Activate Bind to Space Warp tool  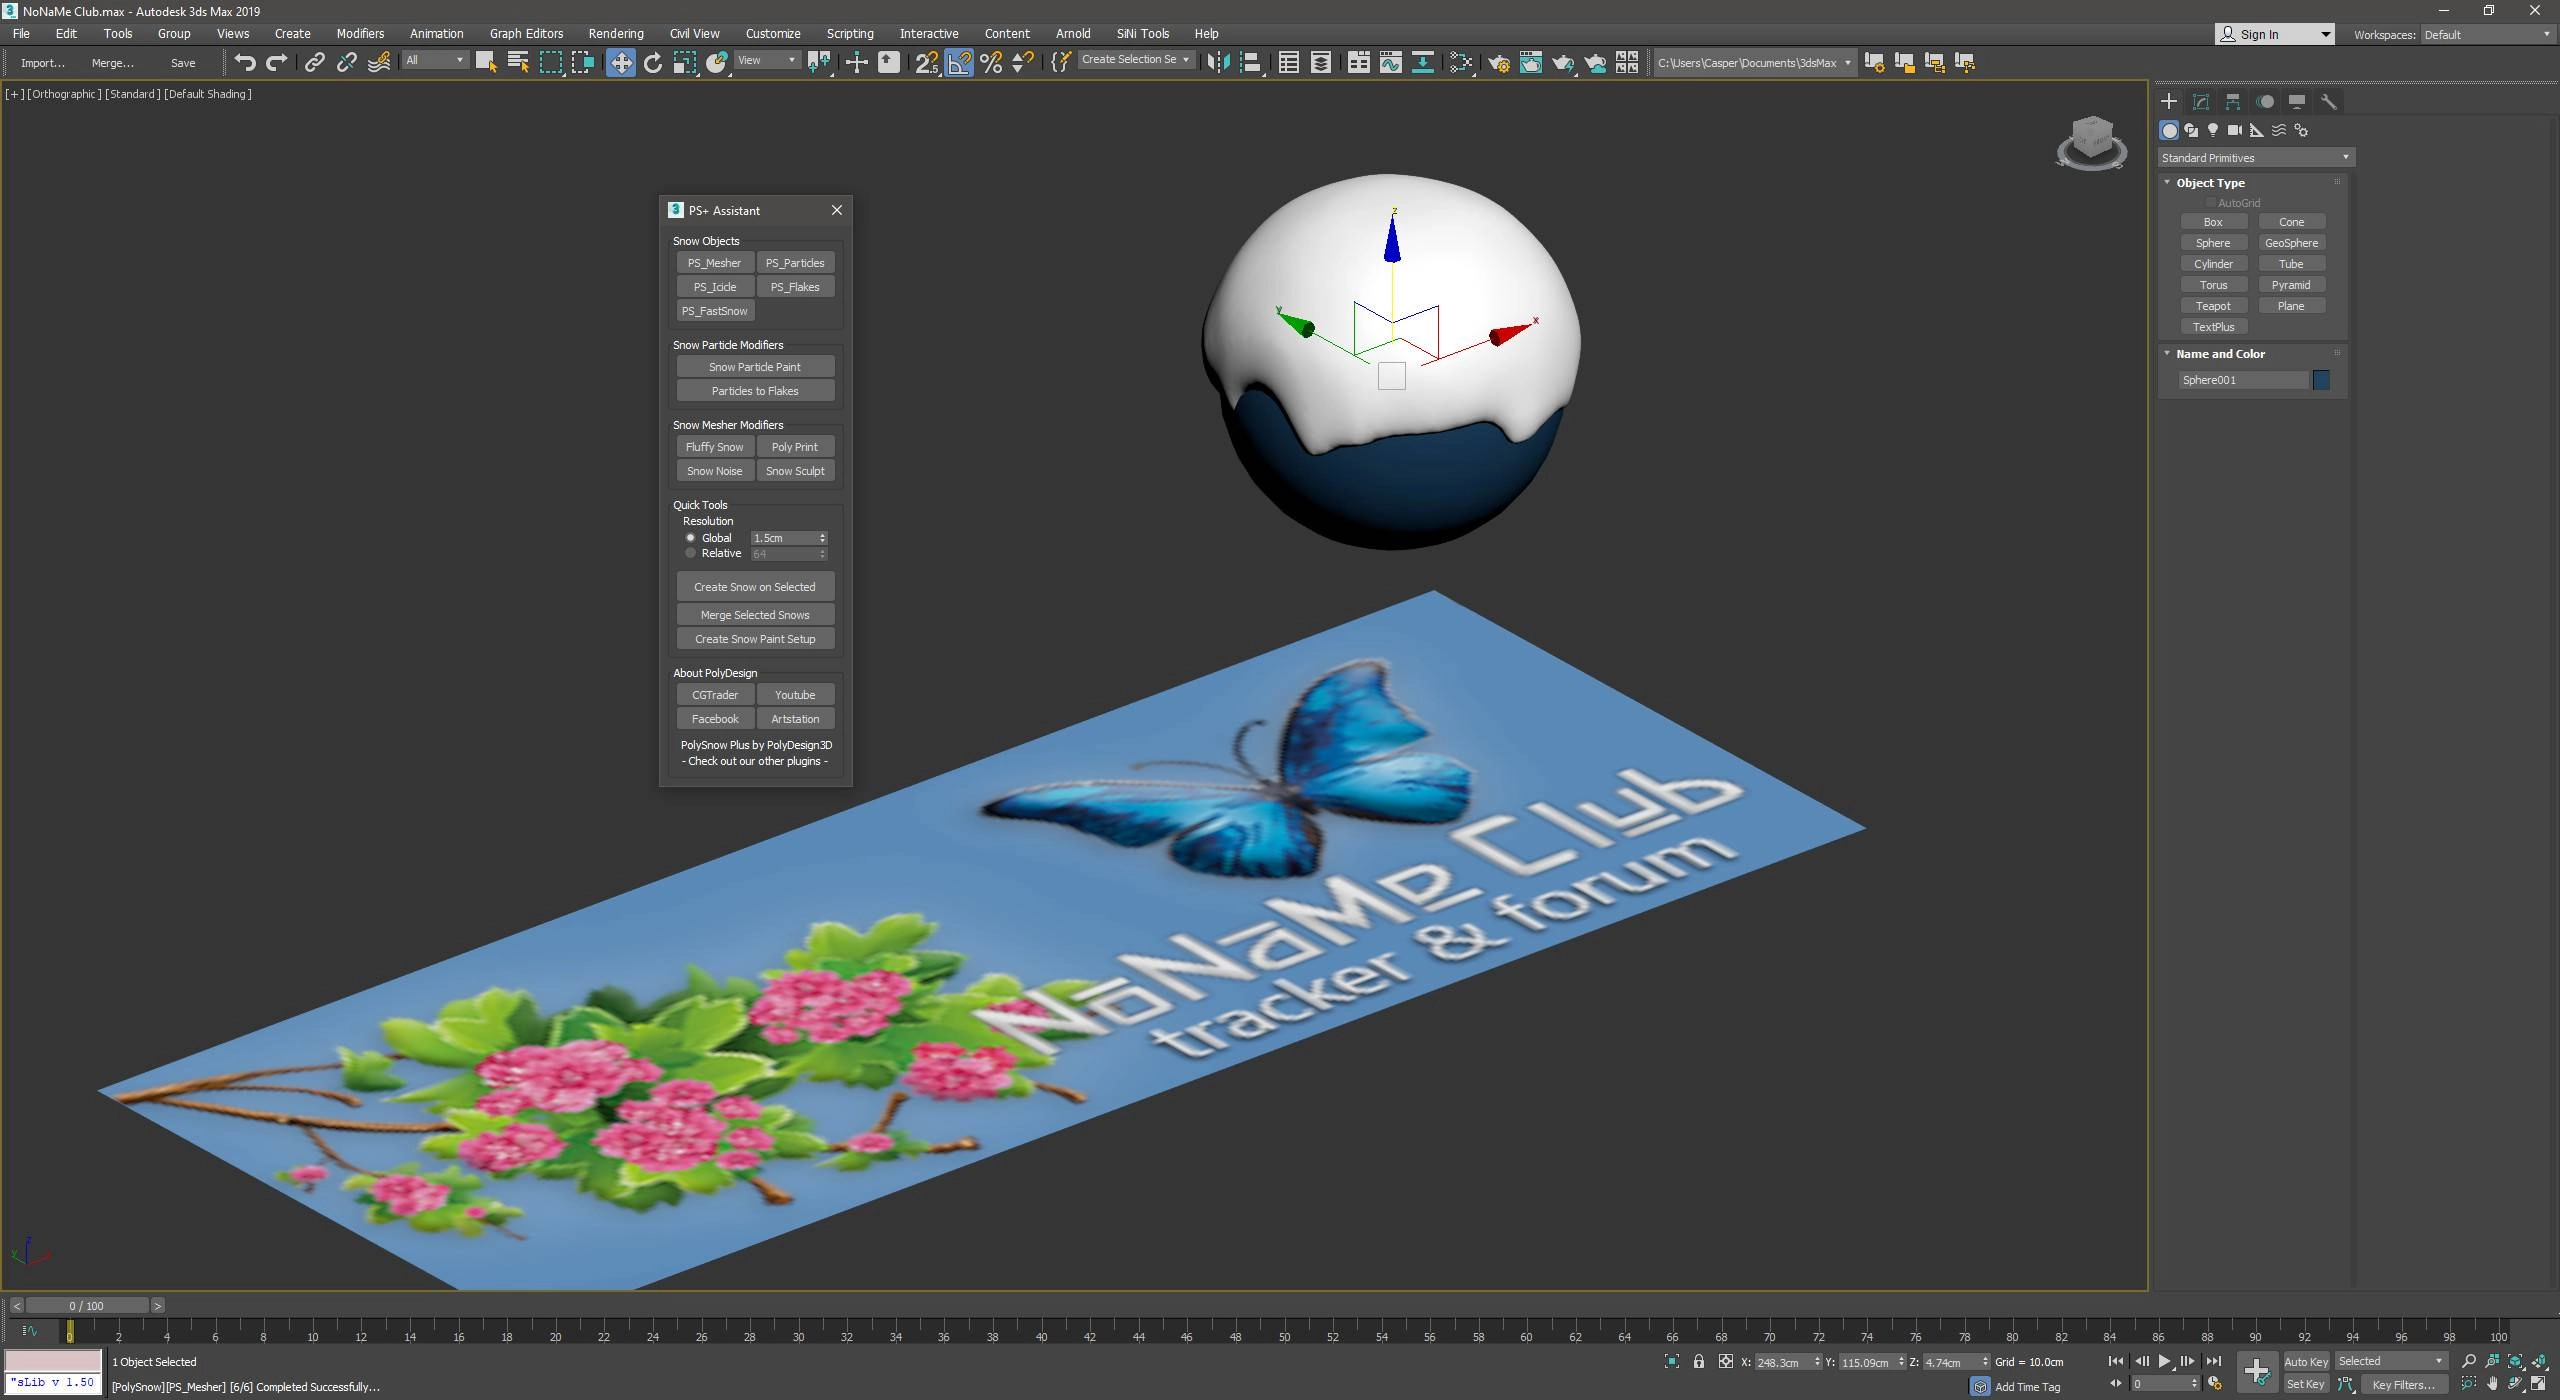coord(379,62)
